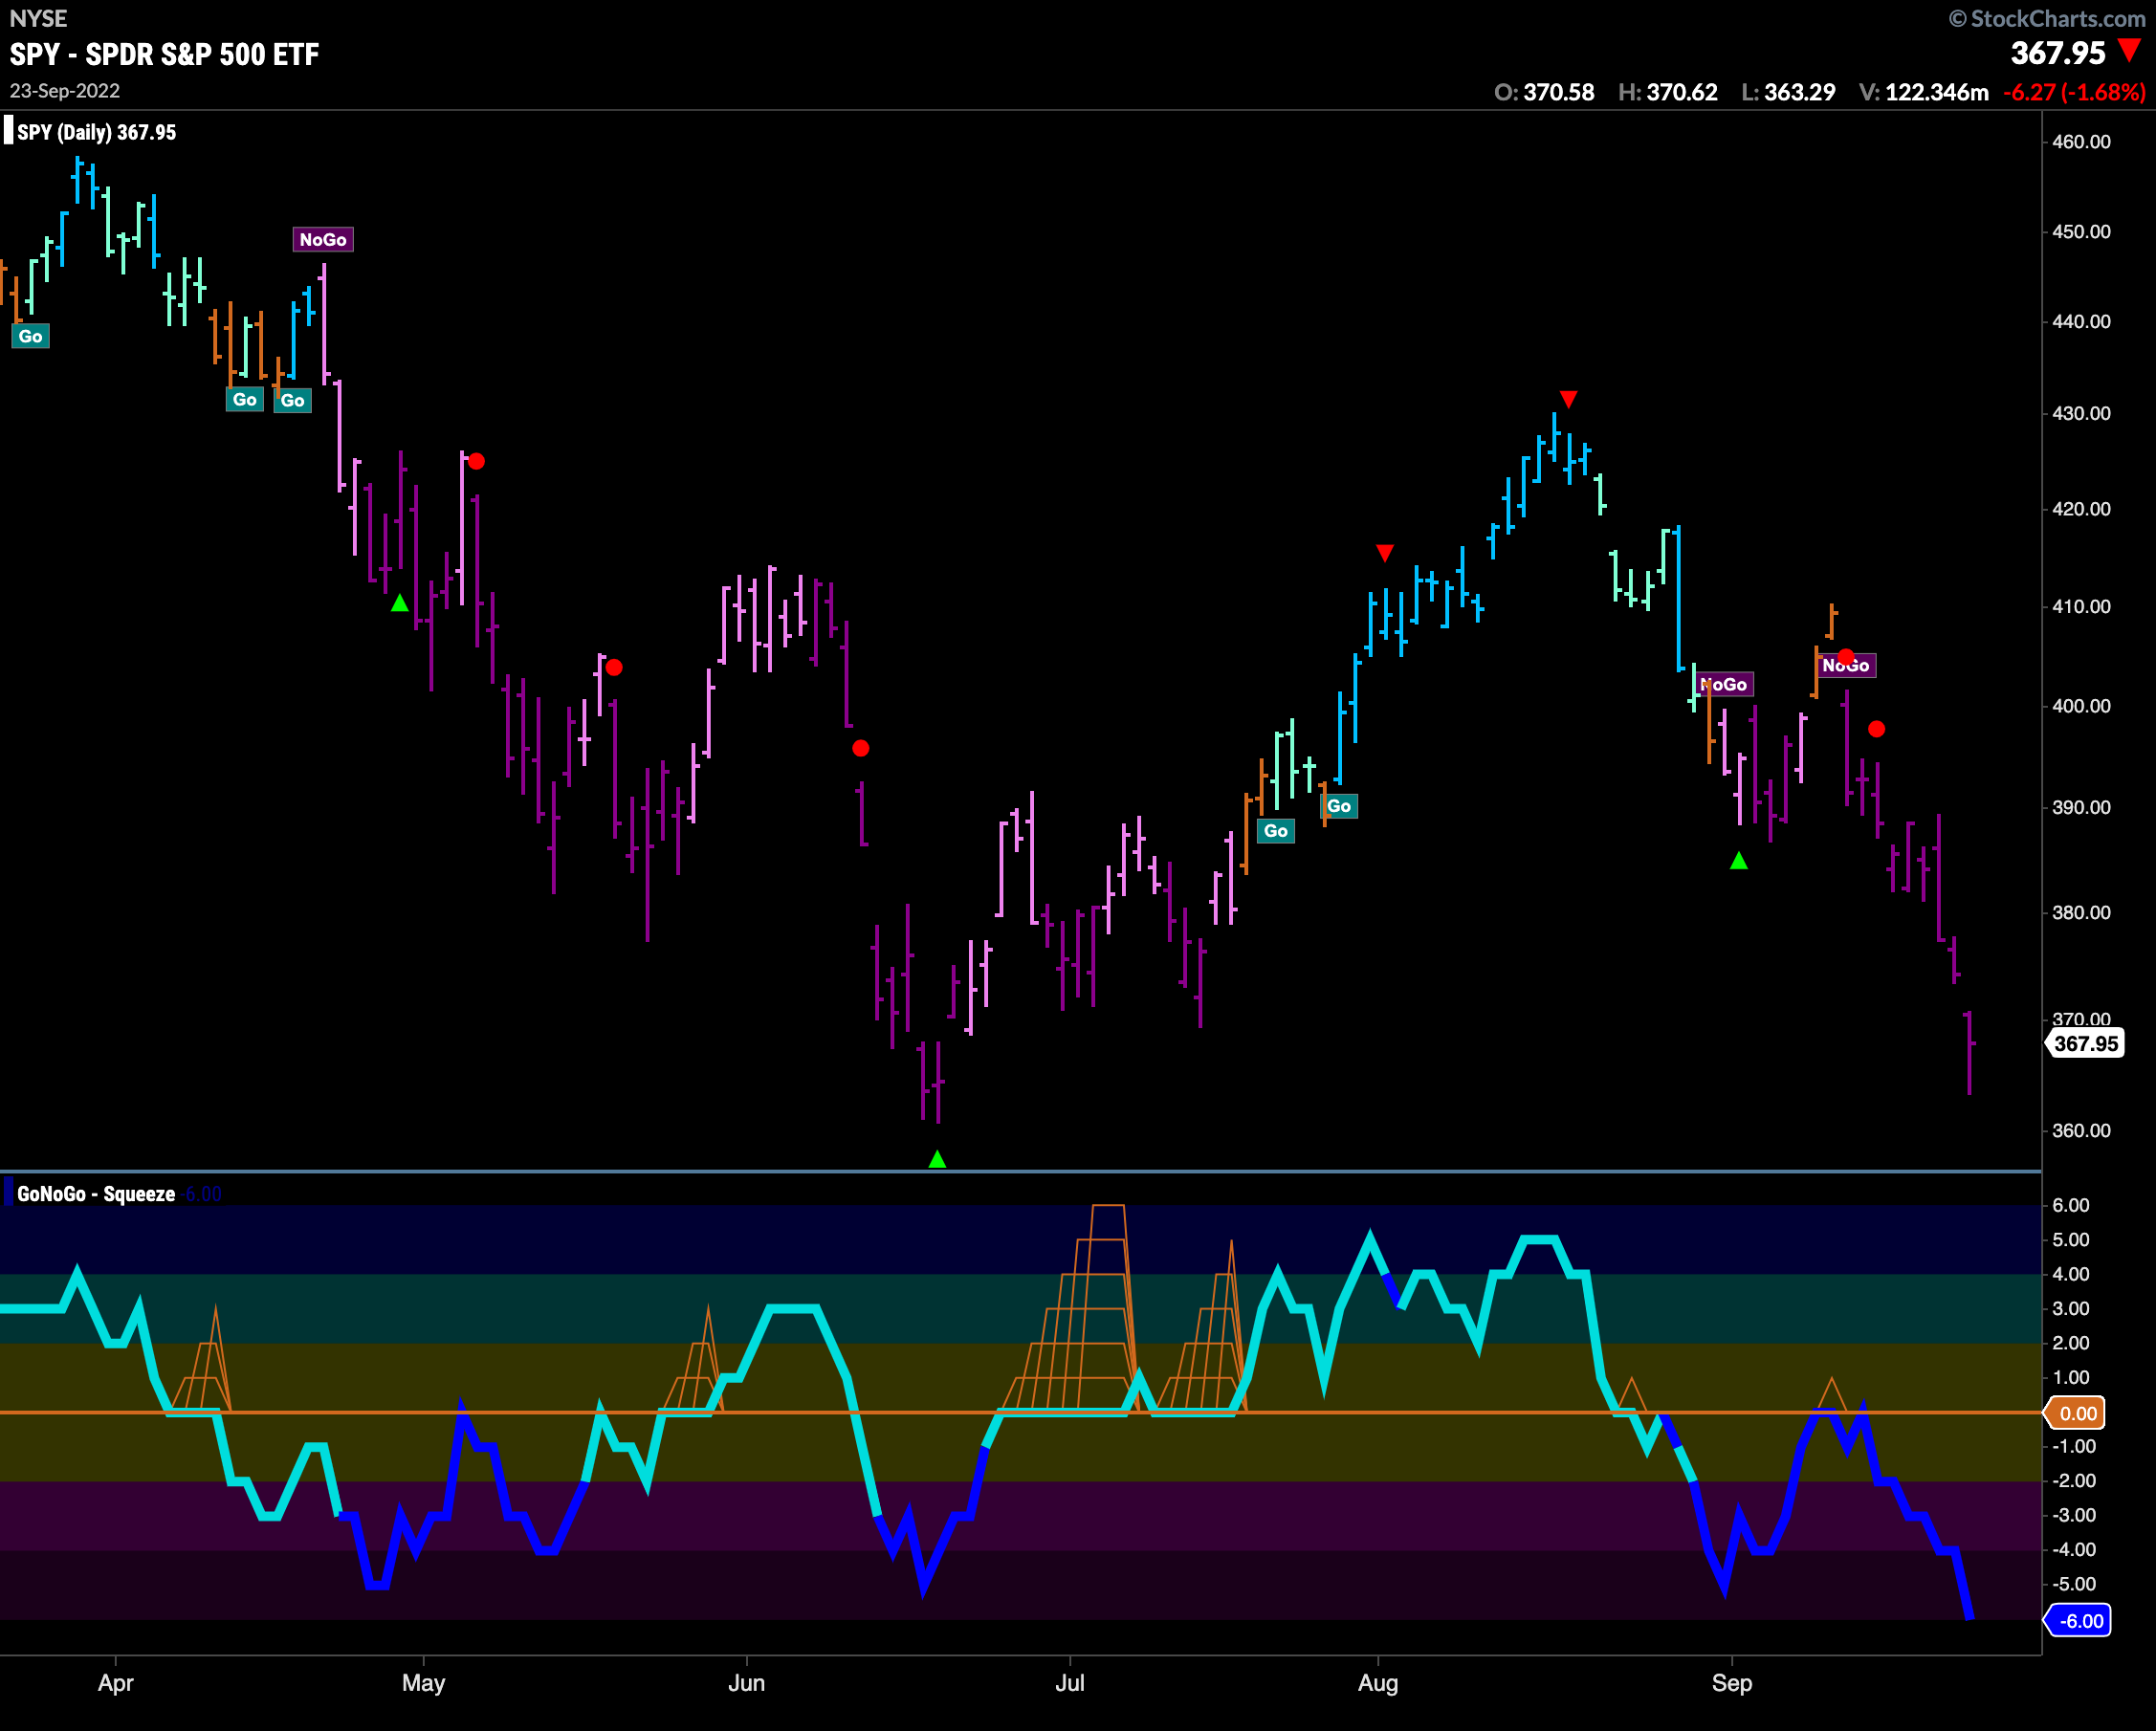Viewport: 2156px width, 1731px height.
Task: Click the Sep label on time axis
Action: pyautogui.click(x=1732, y=1682)
